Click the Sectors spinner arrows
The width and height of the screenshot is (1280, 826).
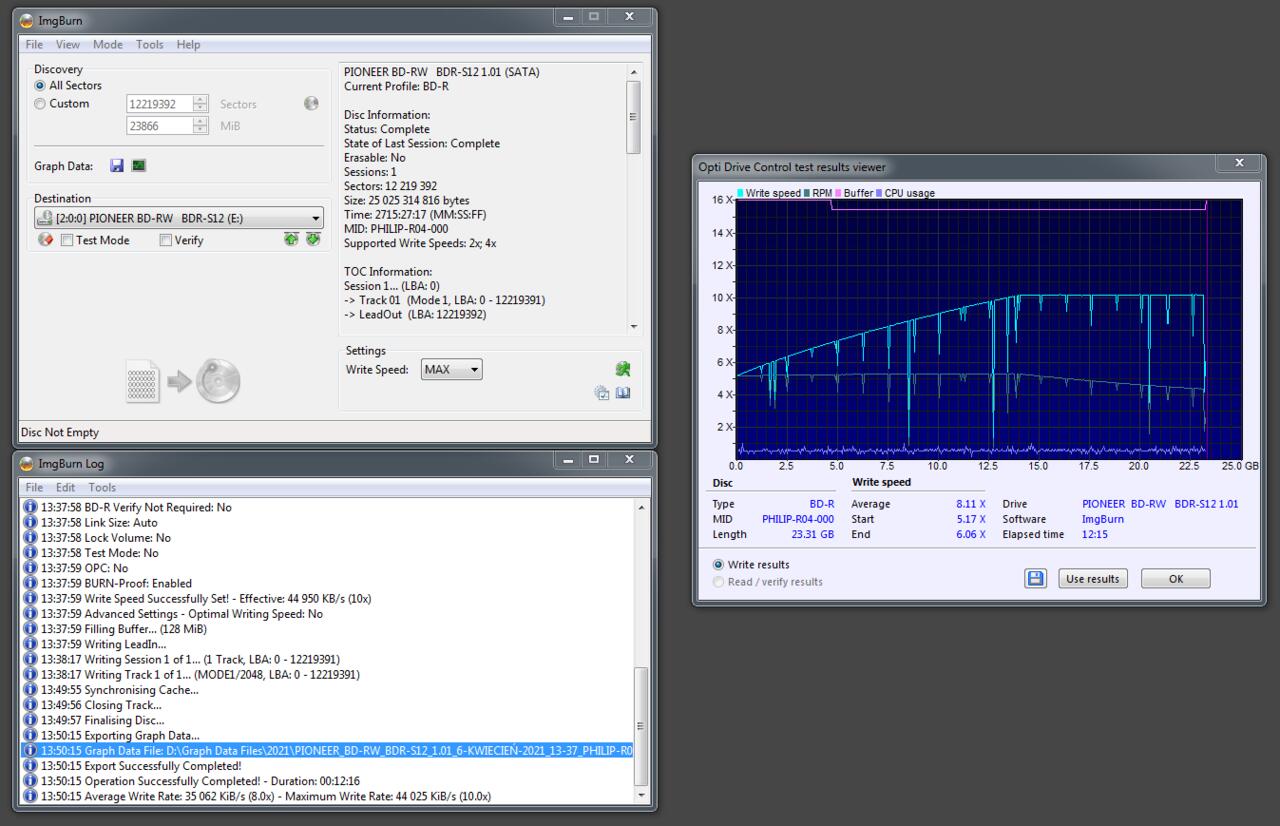tap(201, 104)
